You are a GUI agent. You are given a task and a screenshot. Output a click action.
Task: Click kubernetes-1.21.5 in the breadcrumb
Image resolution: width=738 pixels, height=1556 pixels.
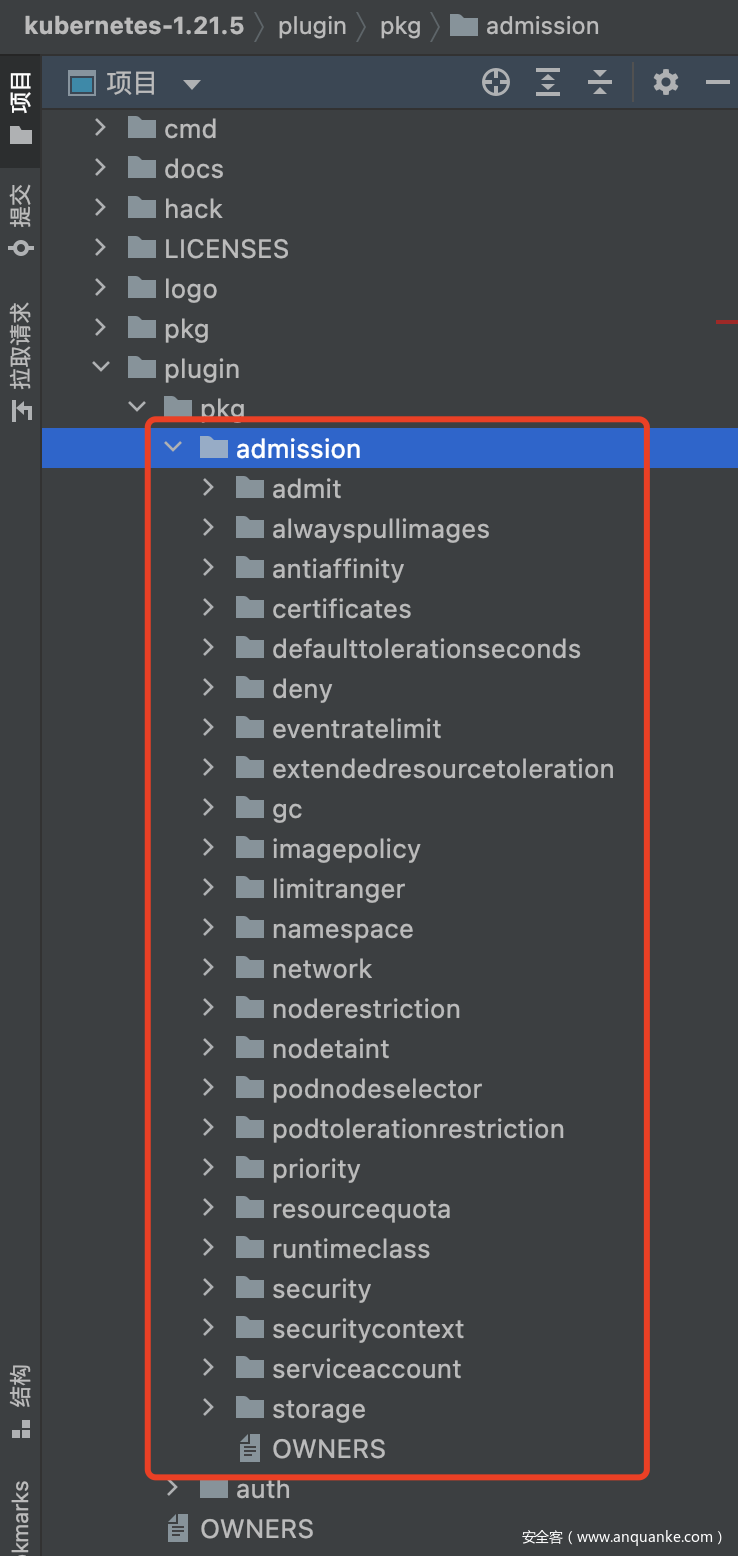[x=134, y=26]
